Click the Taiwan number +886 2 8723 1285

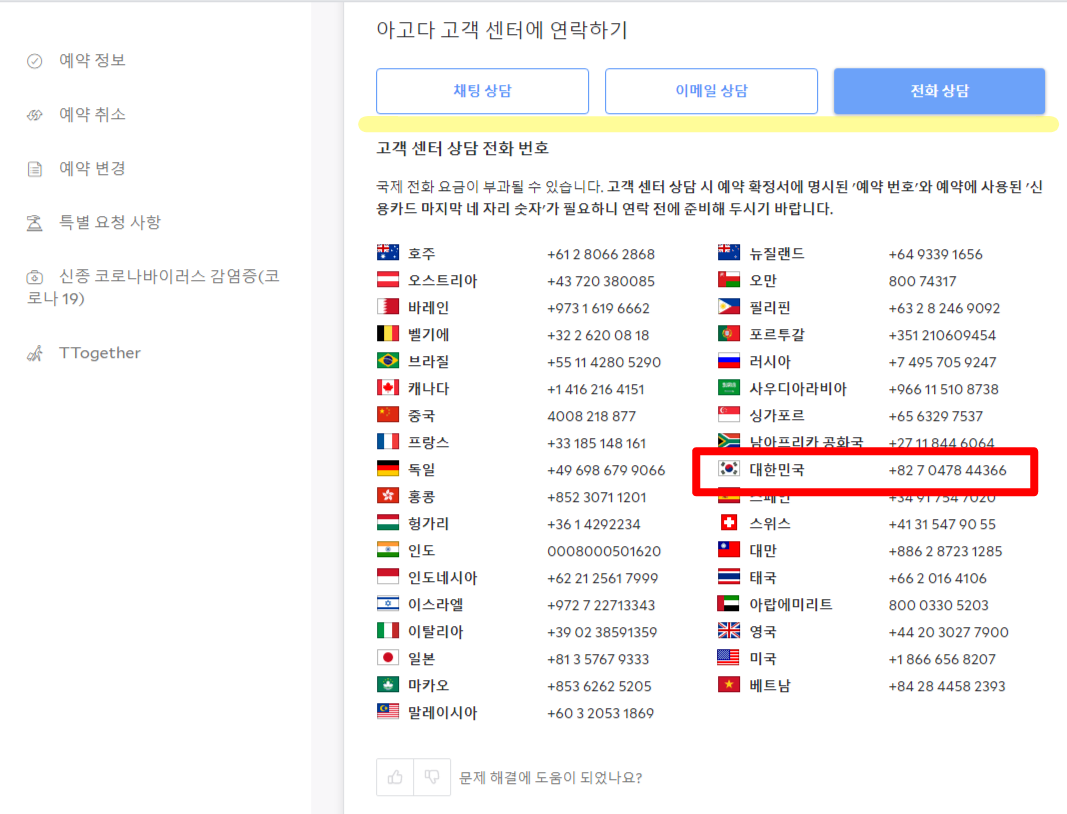(x=945, y=551)
